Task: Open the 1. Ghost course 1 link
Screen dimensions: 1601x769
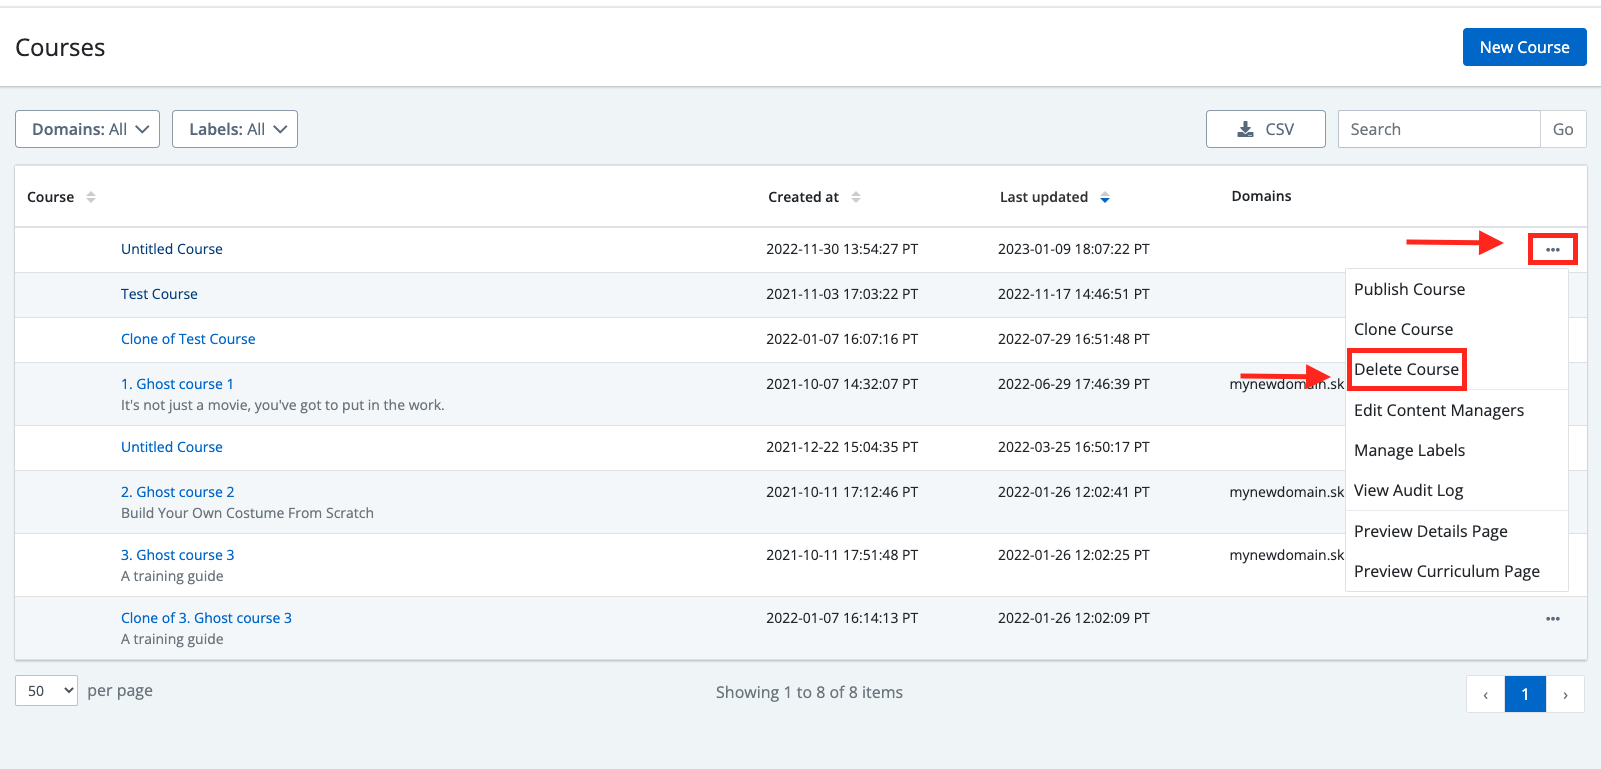Action: coord(177,384)
